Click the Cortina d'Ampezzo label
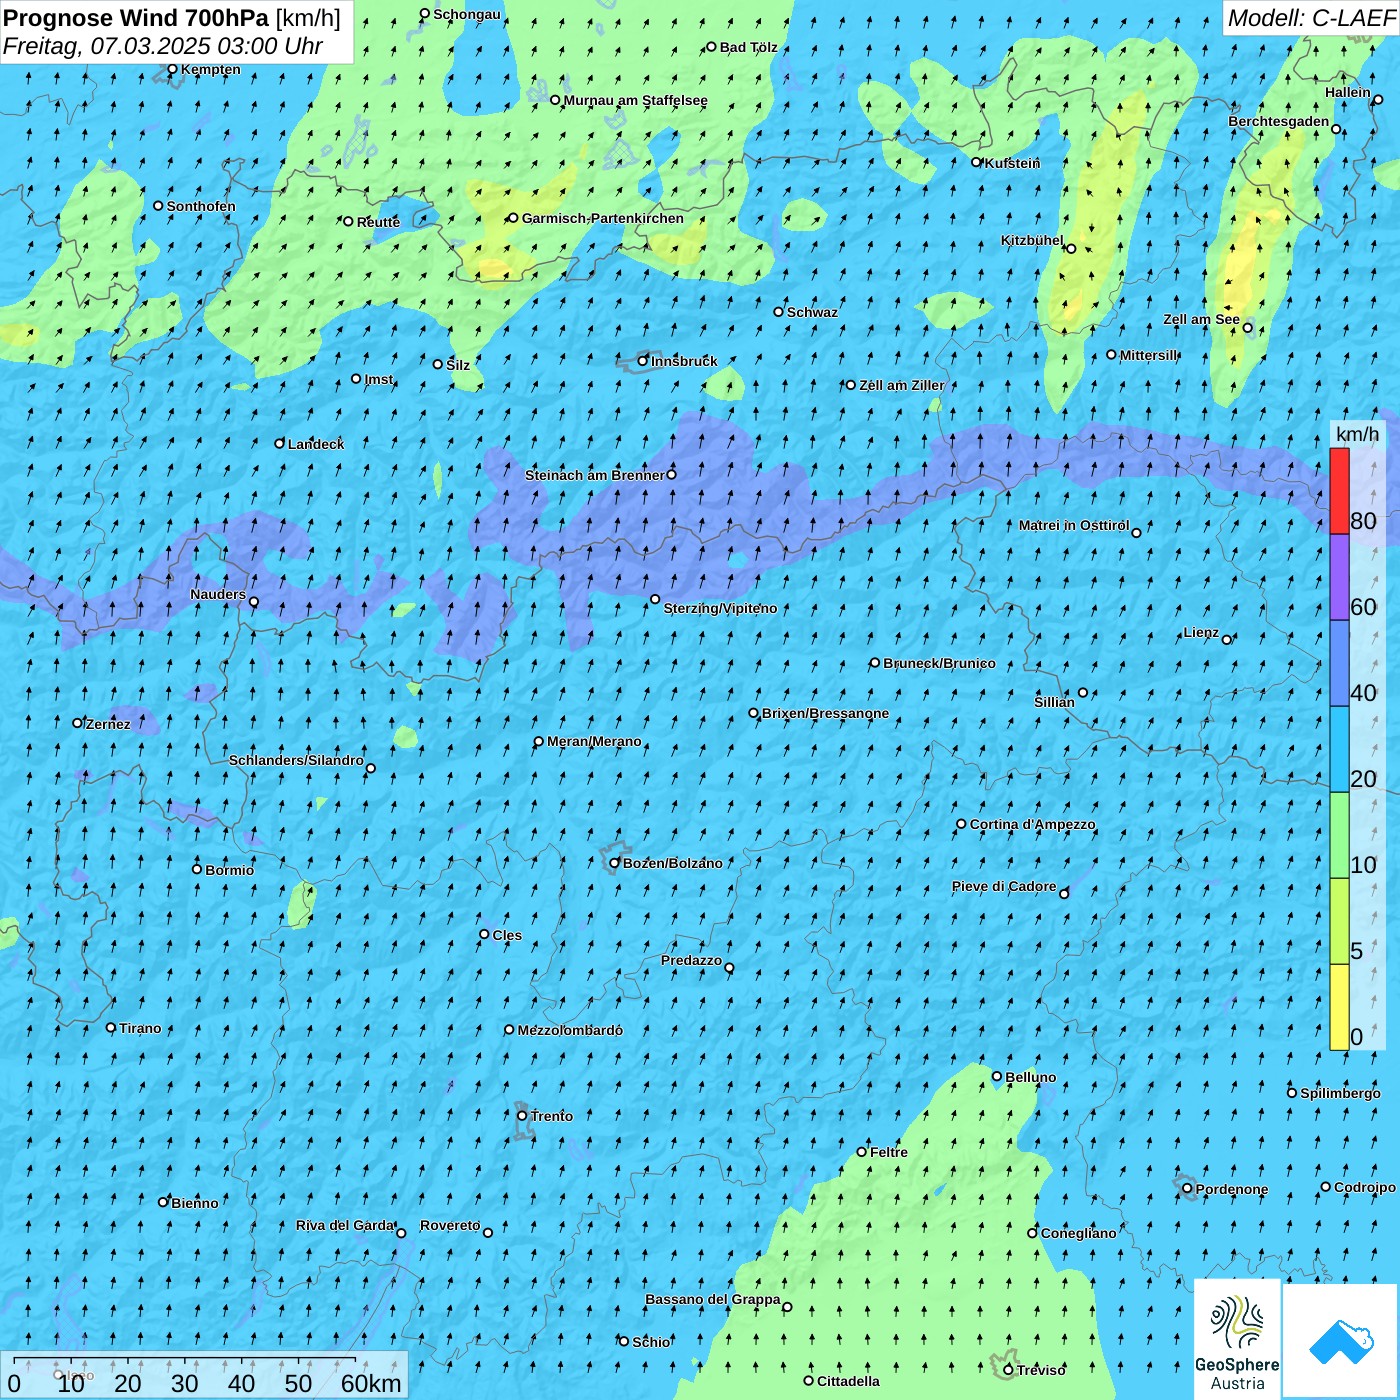Image resolution: width=1400 pixels, height=1400 pixels. [x=1033, y=824]
